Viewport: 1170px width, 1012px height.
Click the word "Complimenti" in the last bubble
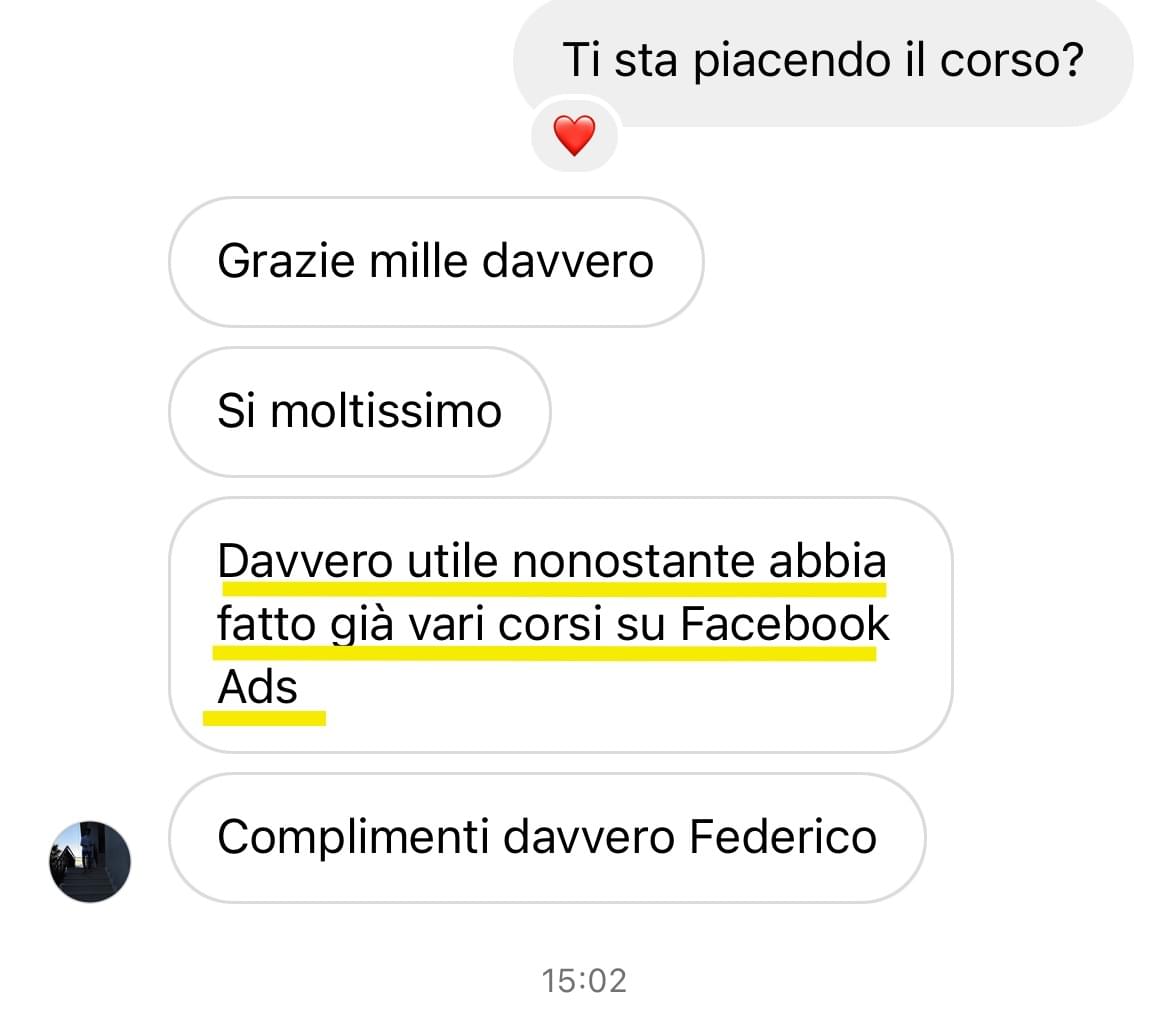pos(353,837)
